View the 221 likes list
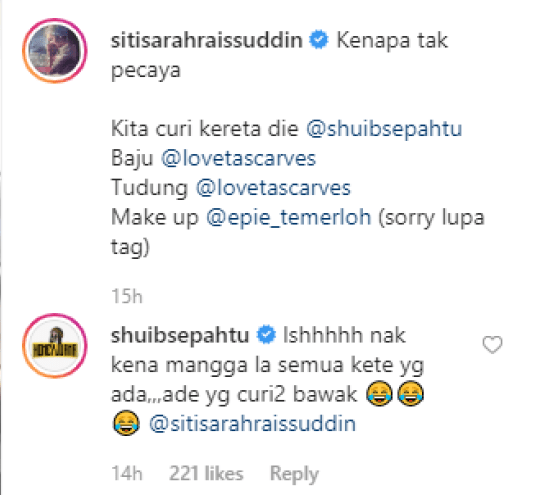This screenshot has height=495, width=544. coord(206,473)
